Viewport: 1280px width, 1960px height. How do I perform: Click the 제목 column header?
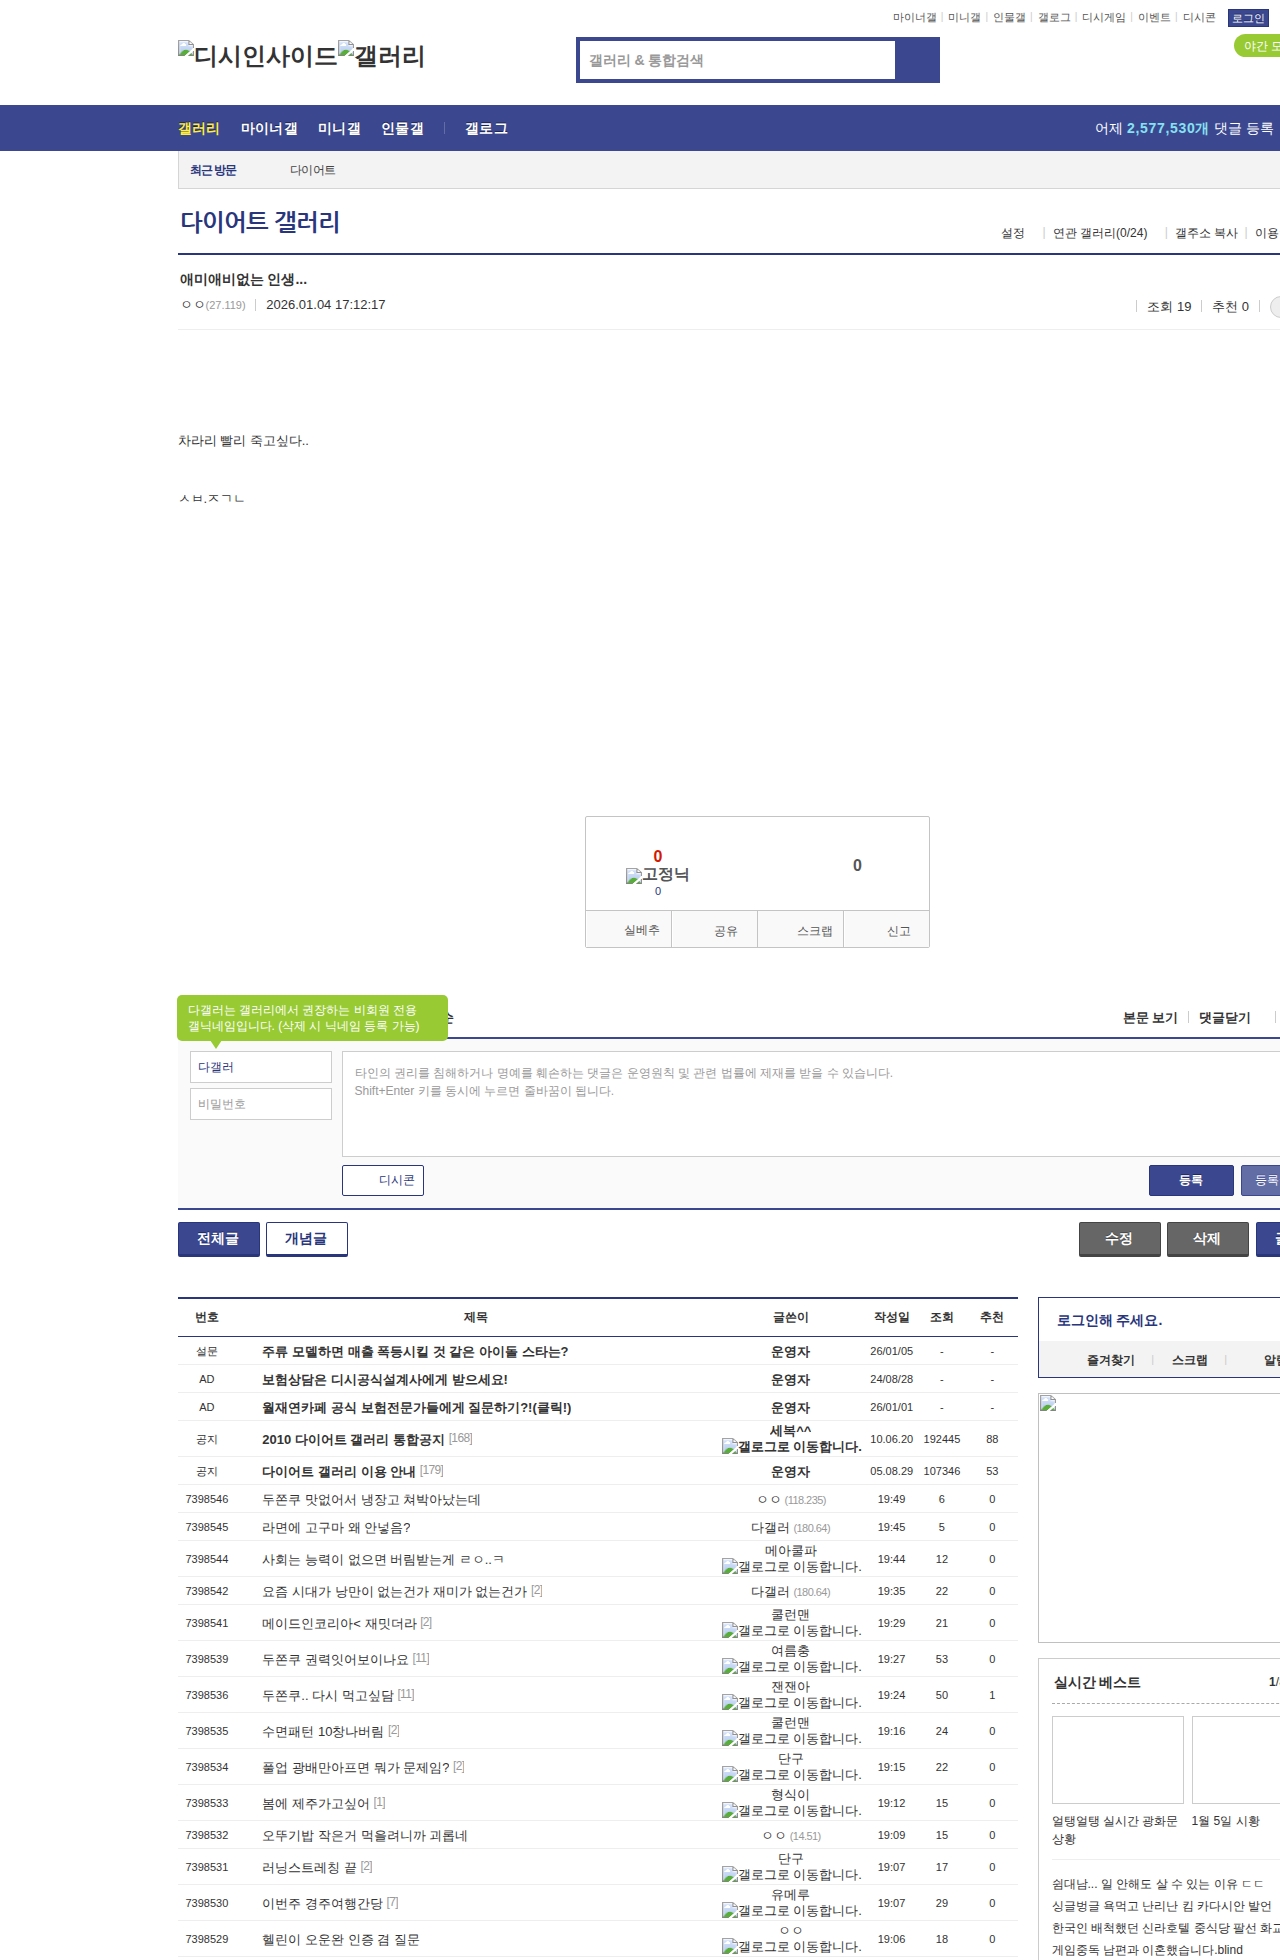click(476, 1317)
